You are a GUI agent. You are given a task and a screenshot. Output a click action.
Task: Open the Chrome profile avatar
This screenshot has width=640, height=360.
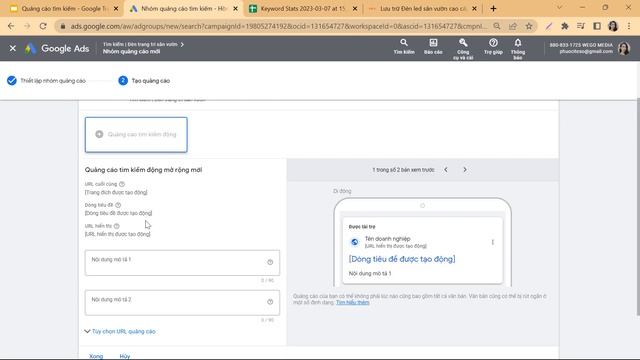point(613,26)
